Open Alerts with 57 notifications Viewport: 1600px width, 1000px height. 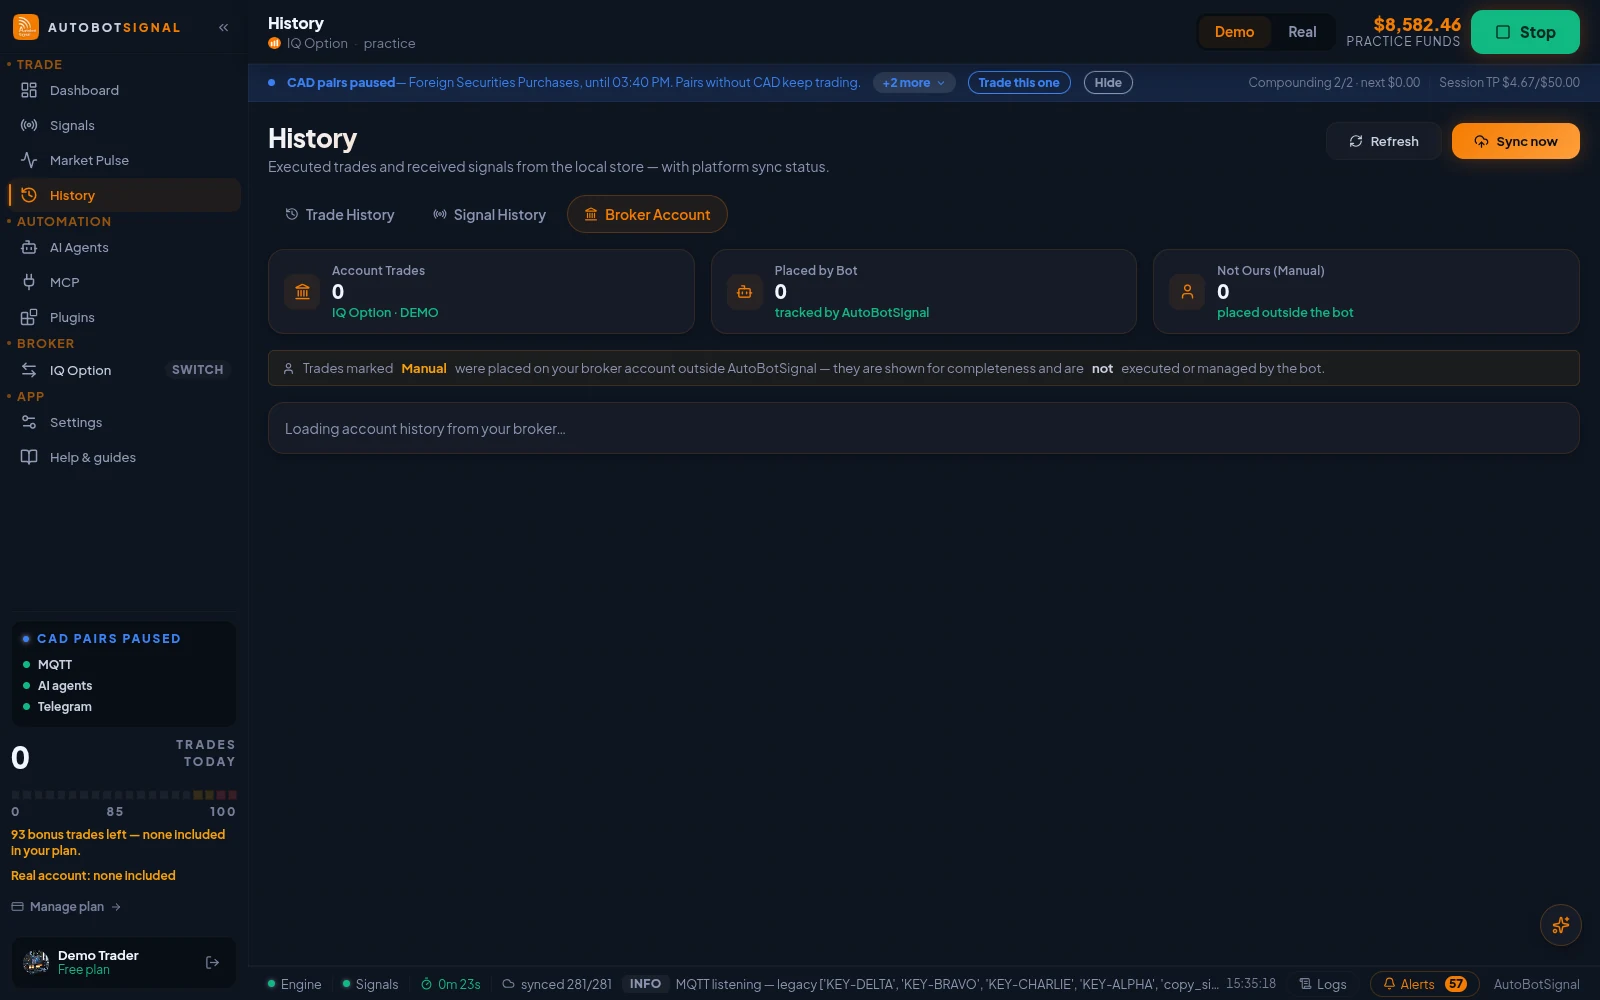tap(1424, 984)
